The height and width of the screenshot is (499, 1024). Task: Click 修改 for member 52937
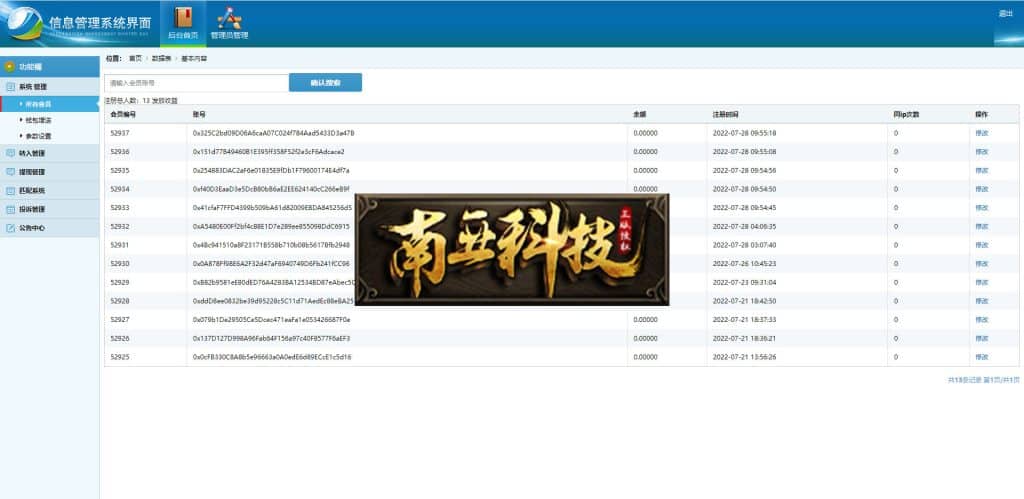pyautogui.click(x=982, y=133)
